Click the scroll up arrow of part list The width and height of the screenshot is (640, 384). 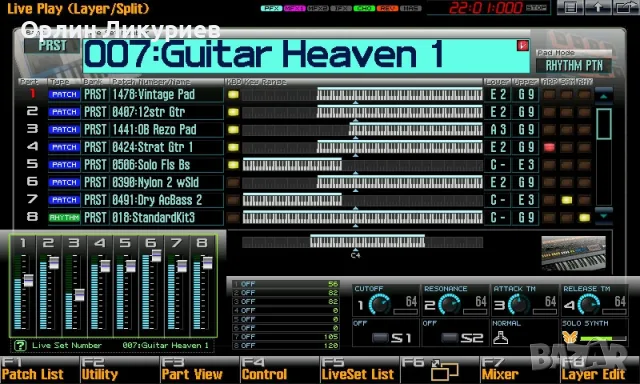click(x=604, y=97)
